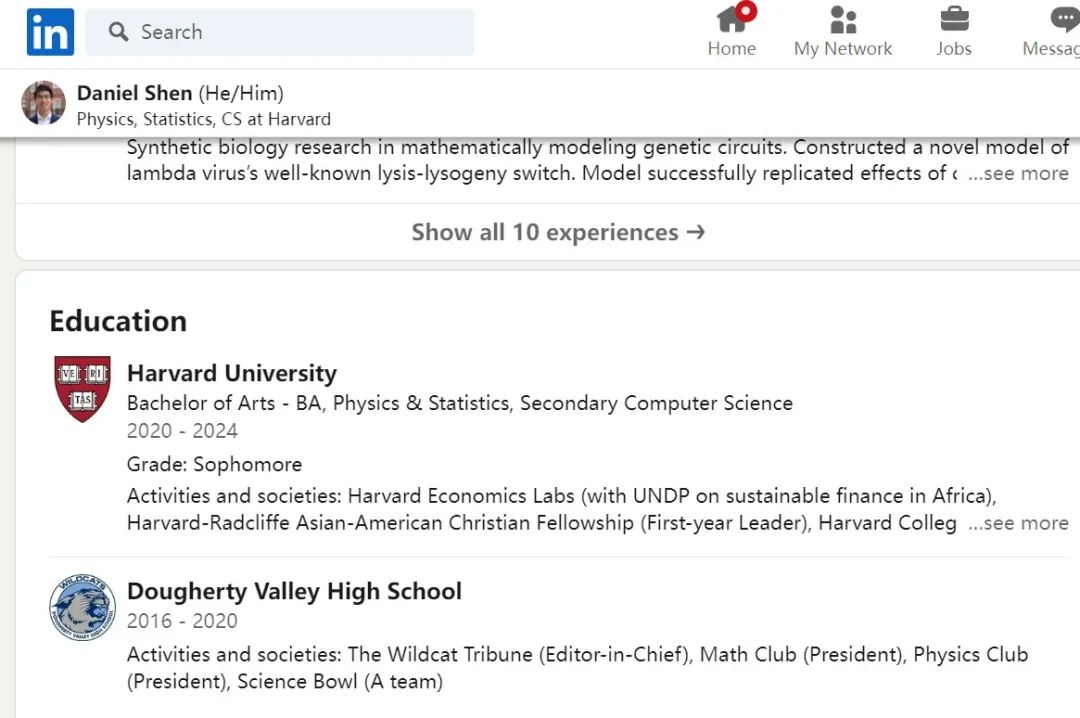Image resolution: width=1080 pixels, height=718 pixels.
Task: Open the Jobs briefcase icon
Action: (x=954, y=20)
